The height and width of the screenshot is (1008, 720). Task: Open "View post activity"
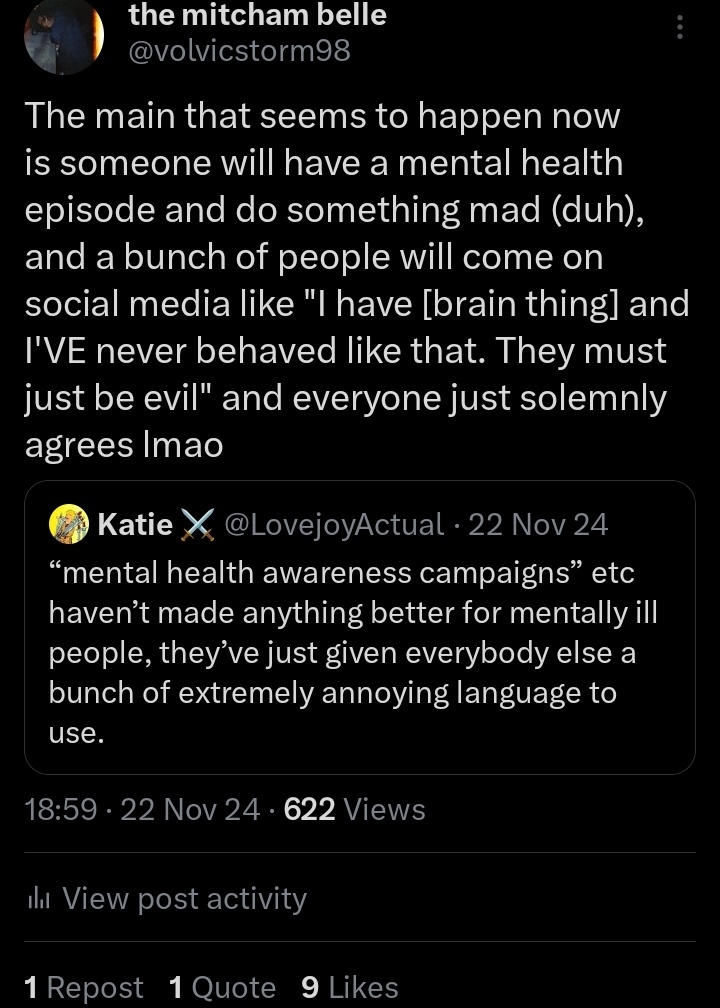pyautogui.click(x=184, y=898)
